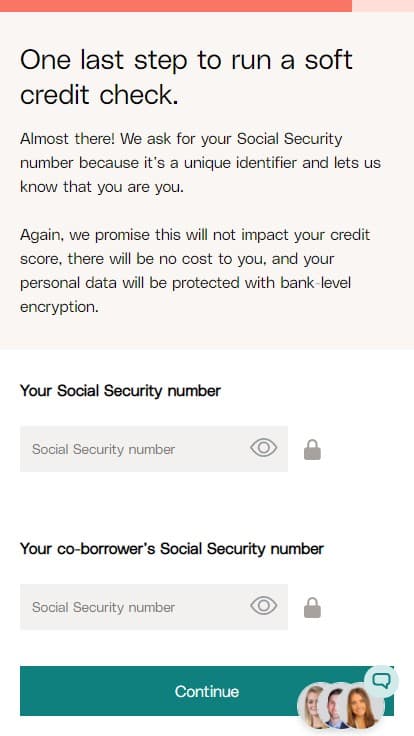Select the man's support avatar in the middle
This screenshot has width=414, height=736.
tap(337, 707)
